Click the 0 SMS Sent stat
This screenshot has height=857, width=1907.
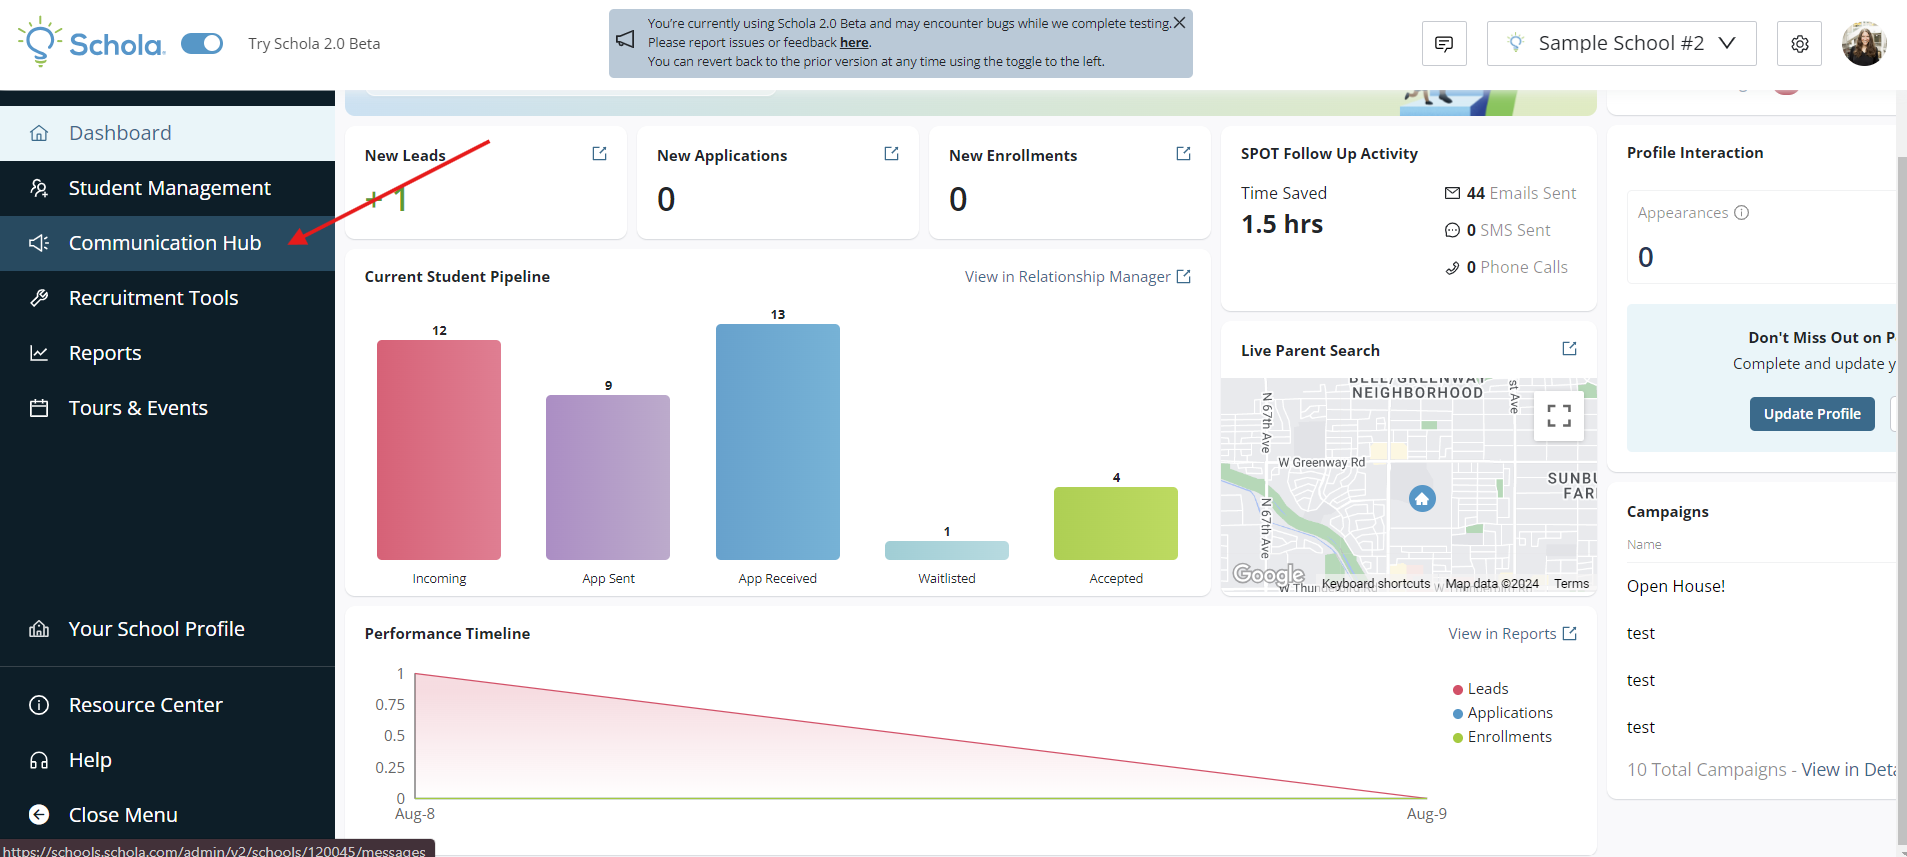pyautogui.click(x=1497, y=230)
